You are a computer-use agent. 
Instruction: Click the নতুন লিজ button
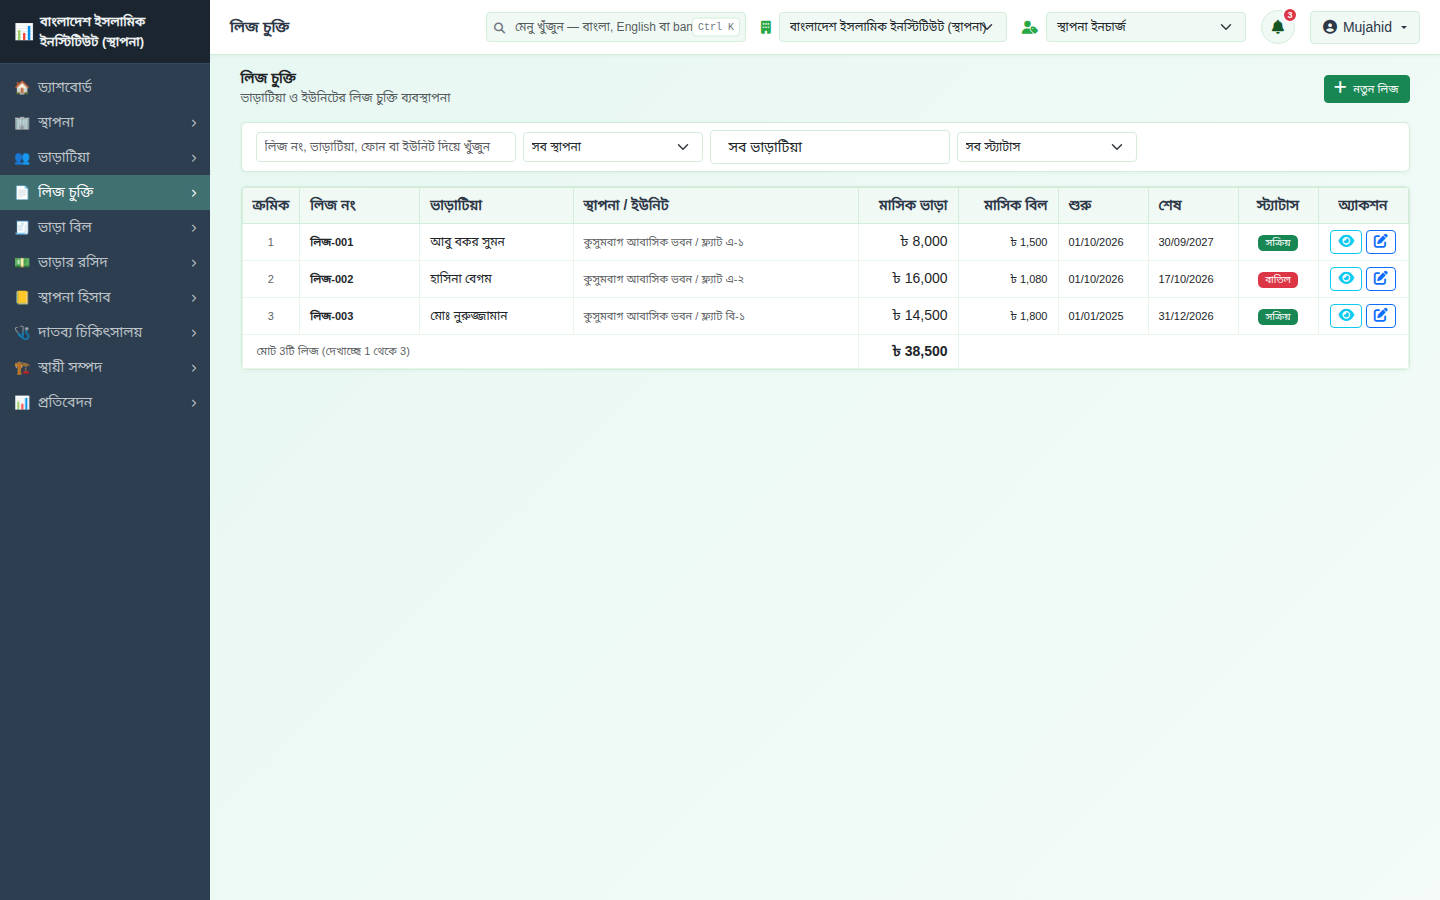click(x=1366, y=89)
